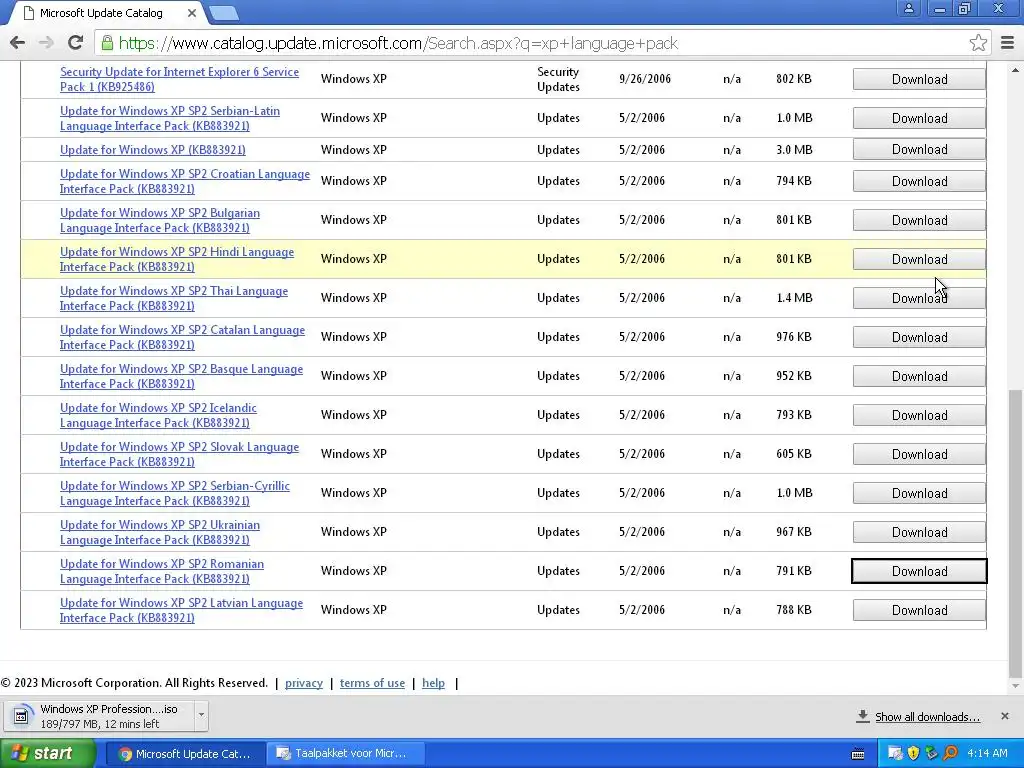Download the Croatian Language Interface Pack

pos(919,182)
